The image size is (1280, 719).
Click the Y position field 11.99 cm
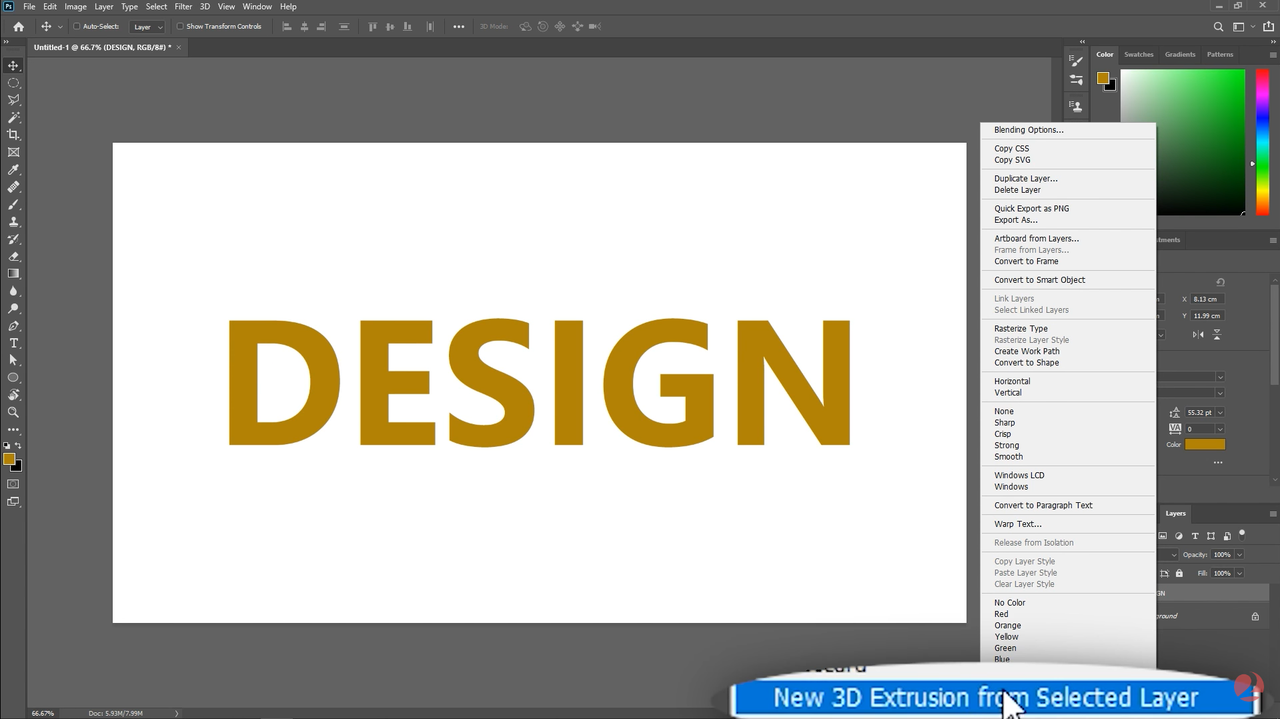[x=1207, y=316]
